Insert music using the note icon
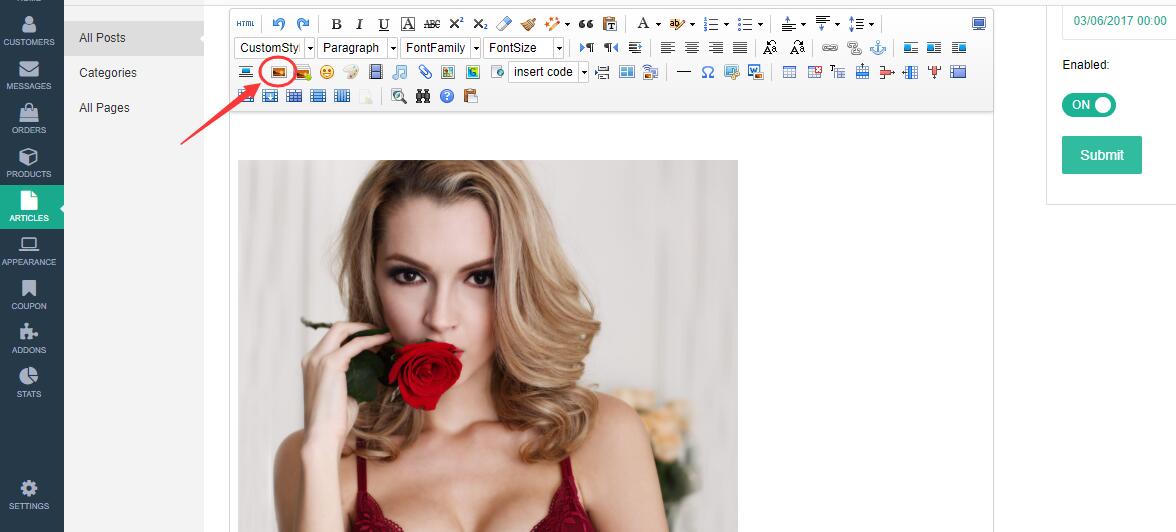Screen dimensions: 1176x532 click(x=400, y=72)
